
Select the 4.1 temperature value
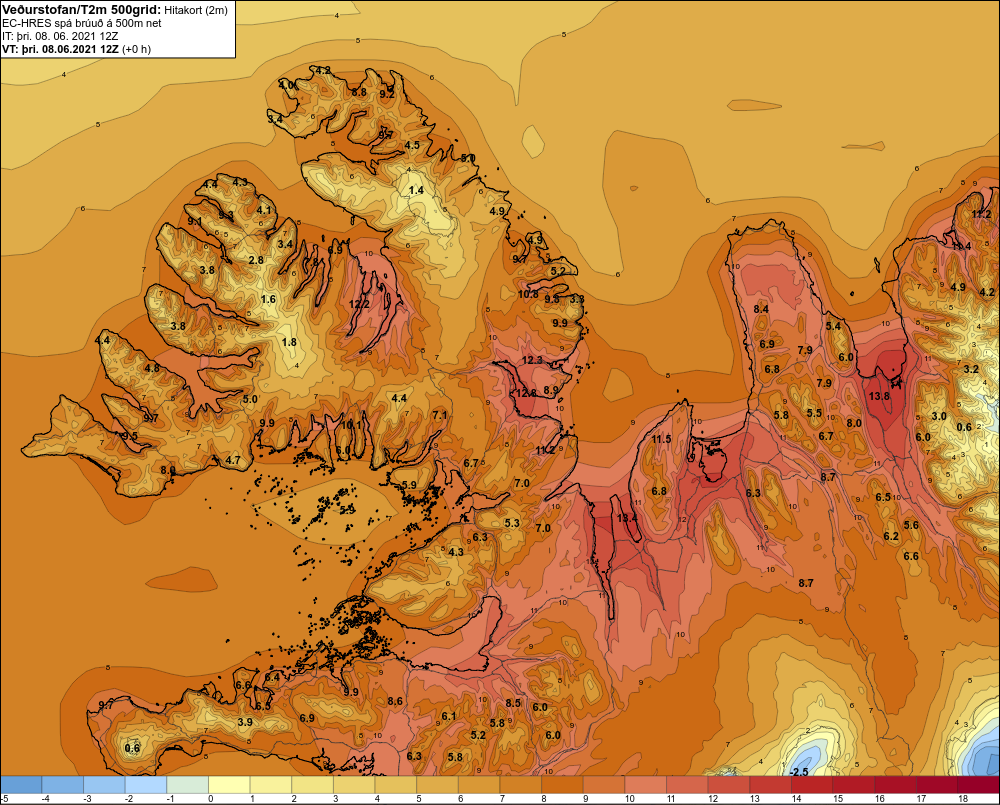263,210
